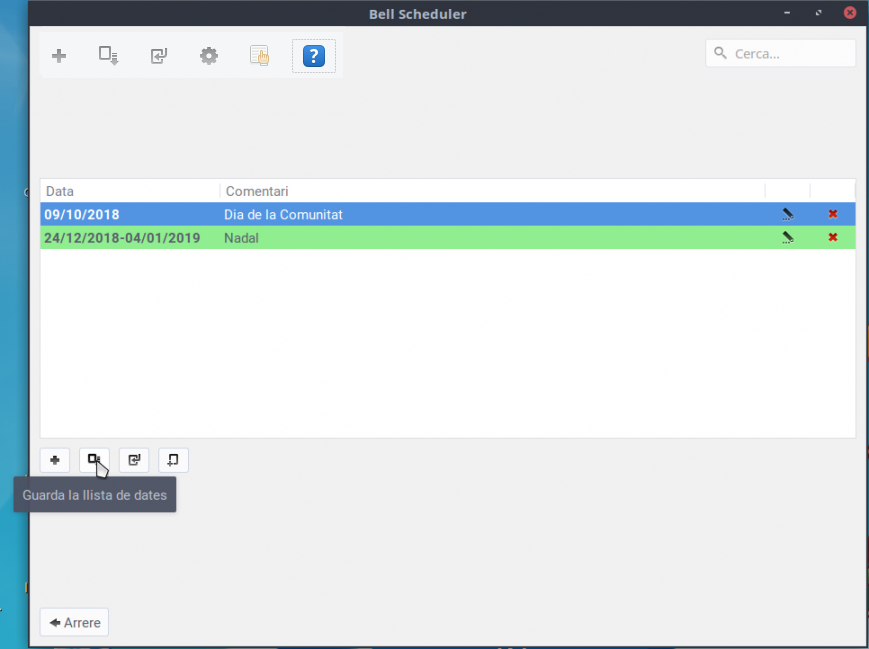Screen dimensions: 869x649
Task: Click the search magnifier icon
Action: click(720, 53)
